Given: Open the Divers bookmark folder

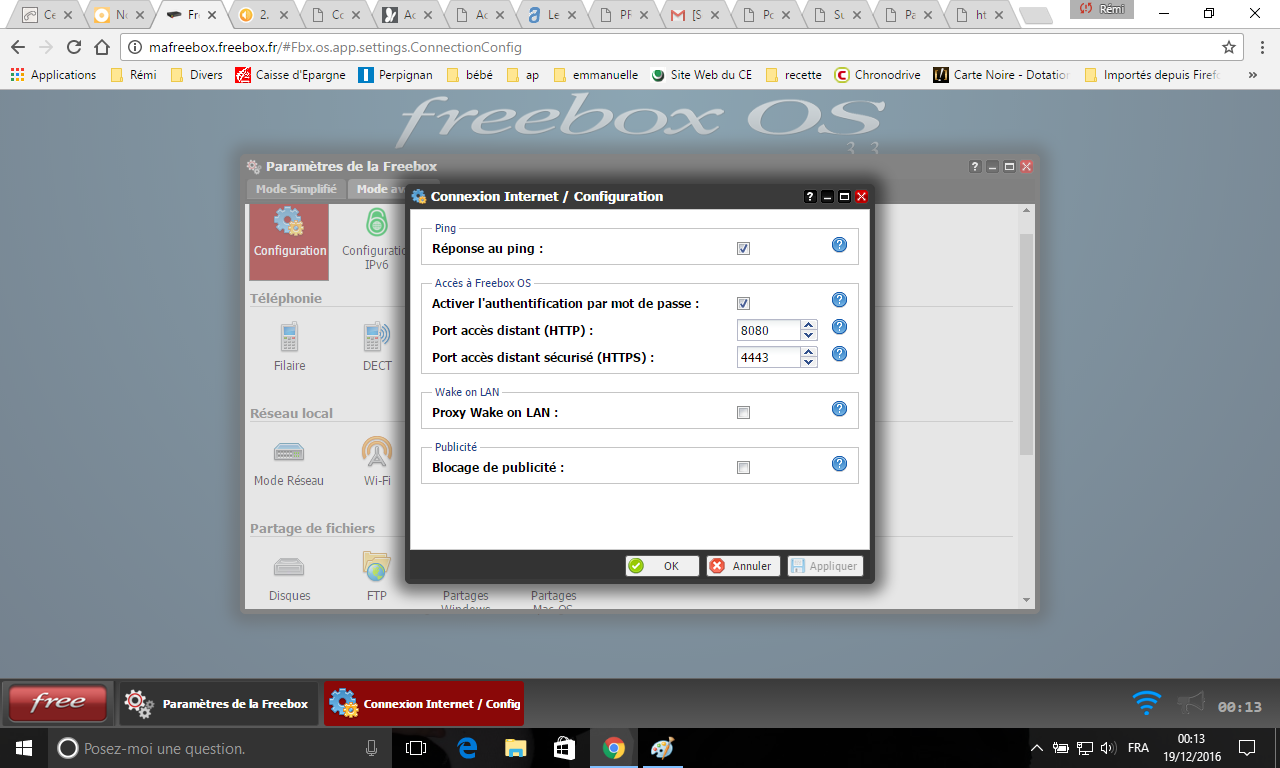Looking at the screenshot, I should pyautogui.click(x=197, y=74).
